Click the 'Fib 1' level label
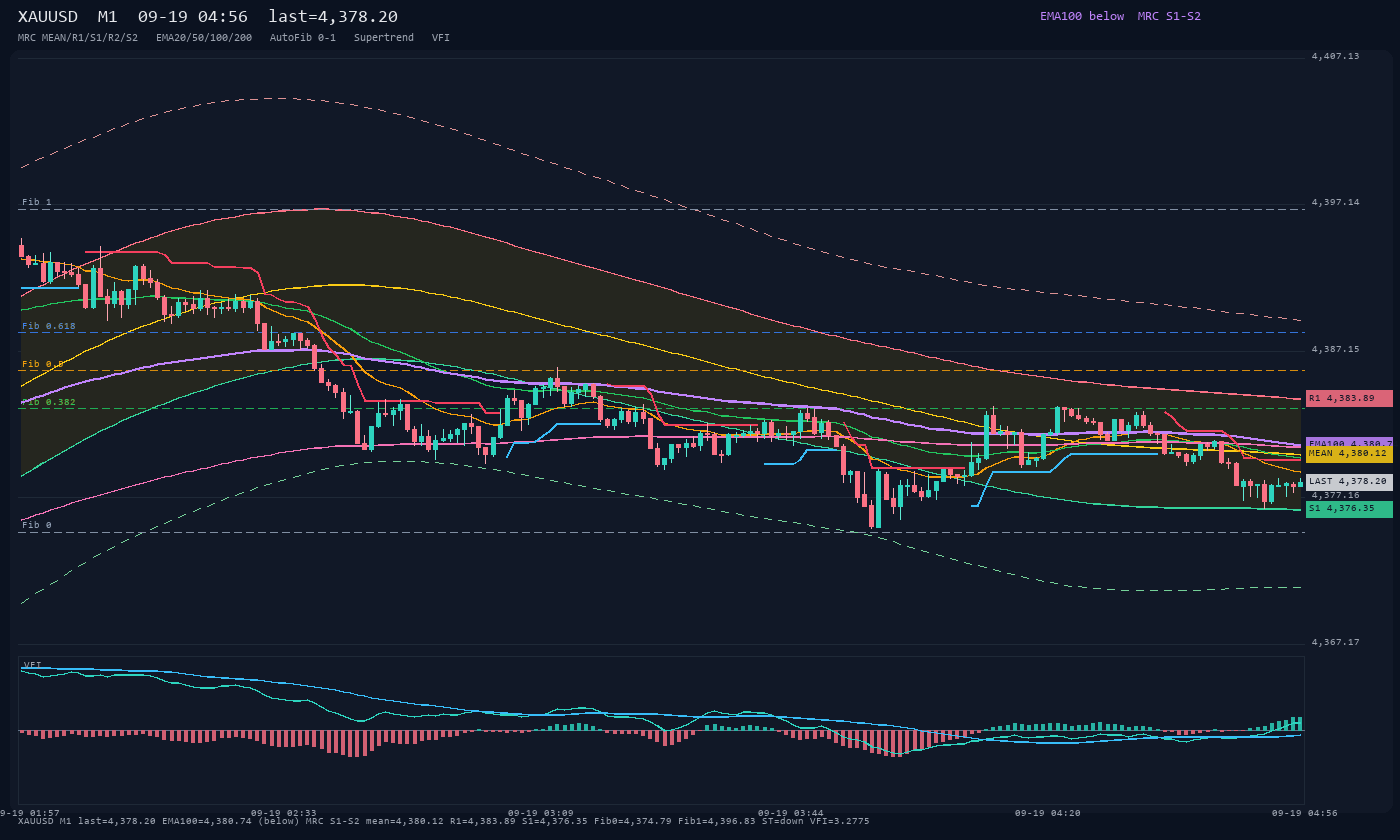The height and width of the screenshot is (840, 1400). coord(37,202)
